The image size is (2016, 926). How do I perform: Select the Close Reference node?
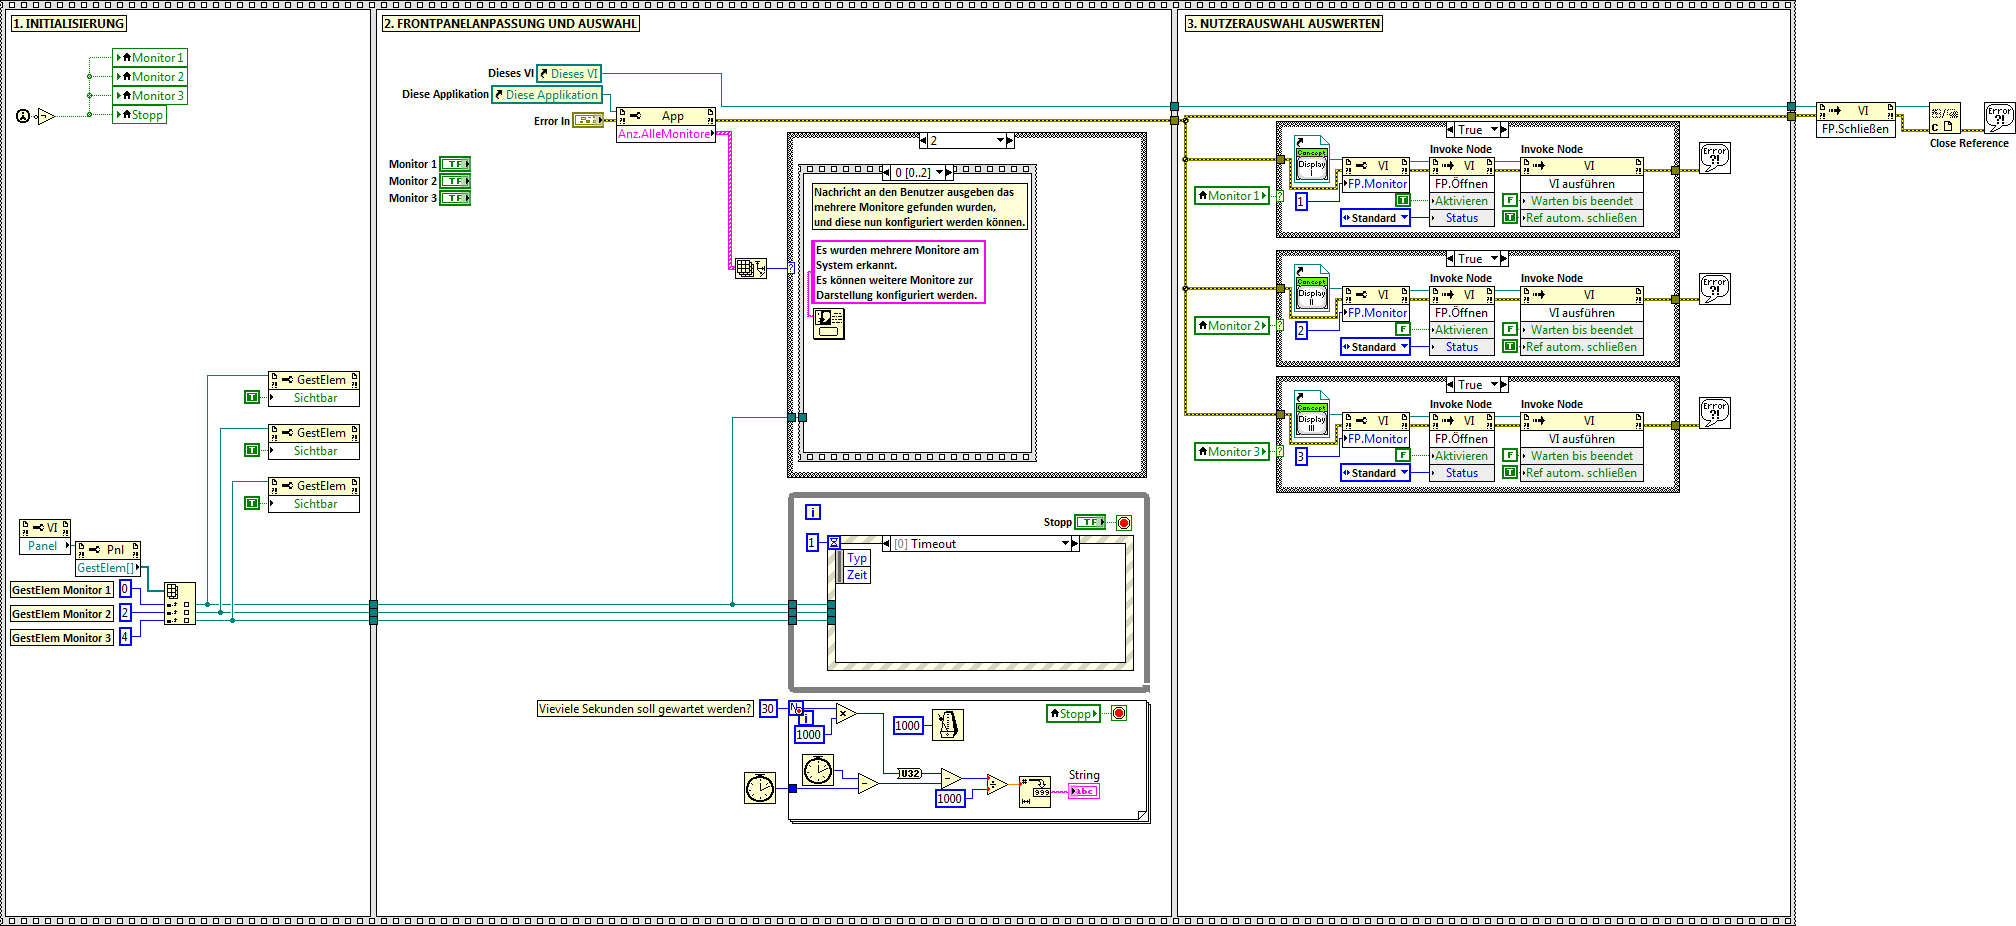tap(1944, 118)
